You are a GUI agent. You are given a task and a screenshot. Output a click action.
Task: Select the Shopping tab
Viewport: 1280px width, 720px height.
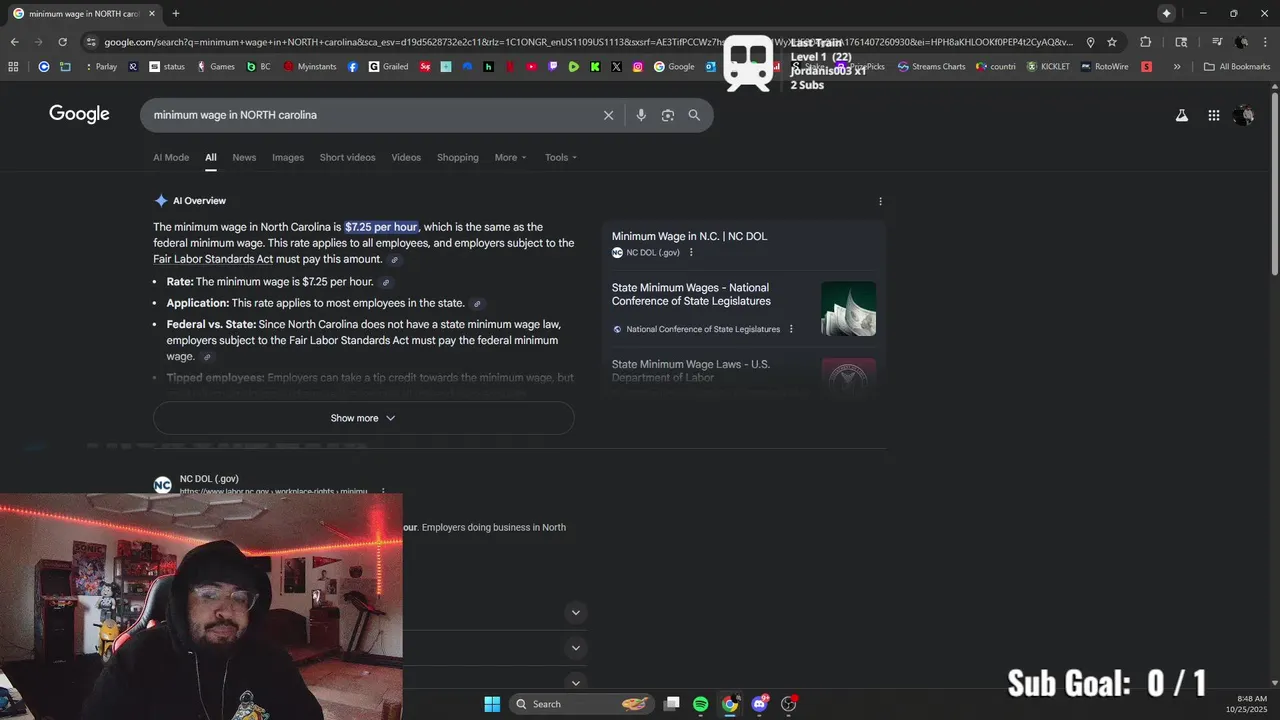pyautogui.click(x=457, y=157)
